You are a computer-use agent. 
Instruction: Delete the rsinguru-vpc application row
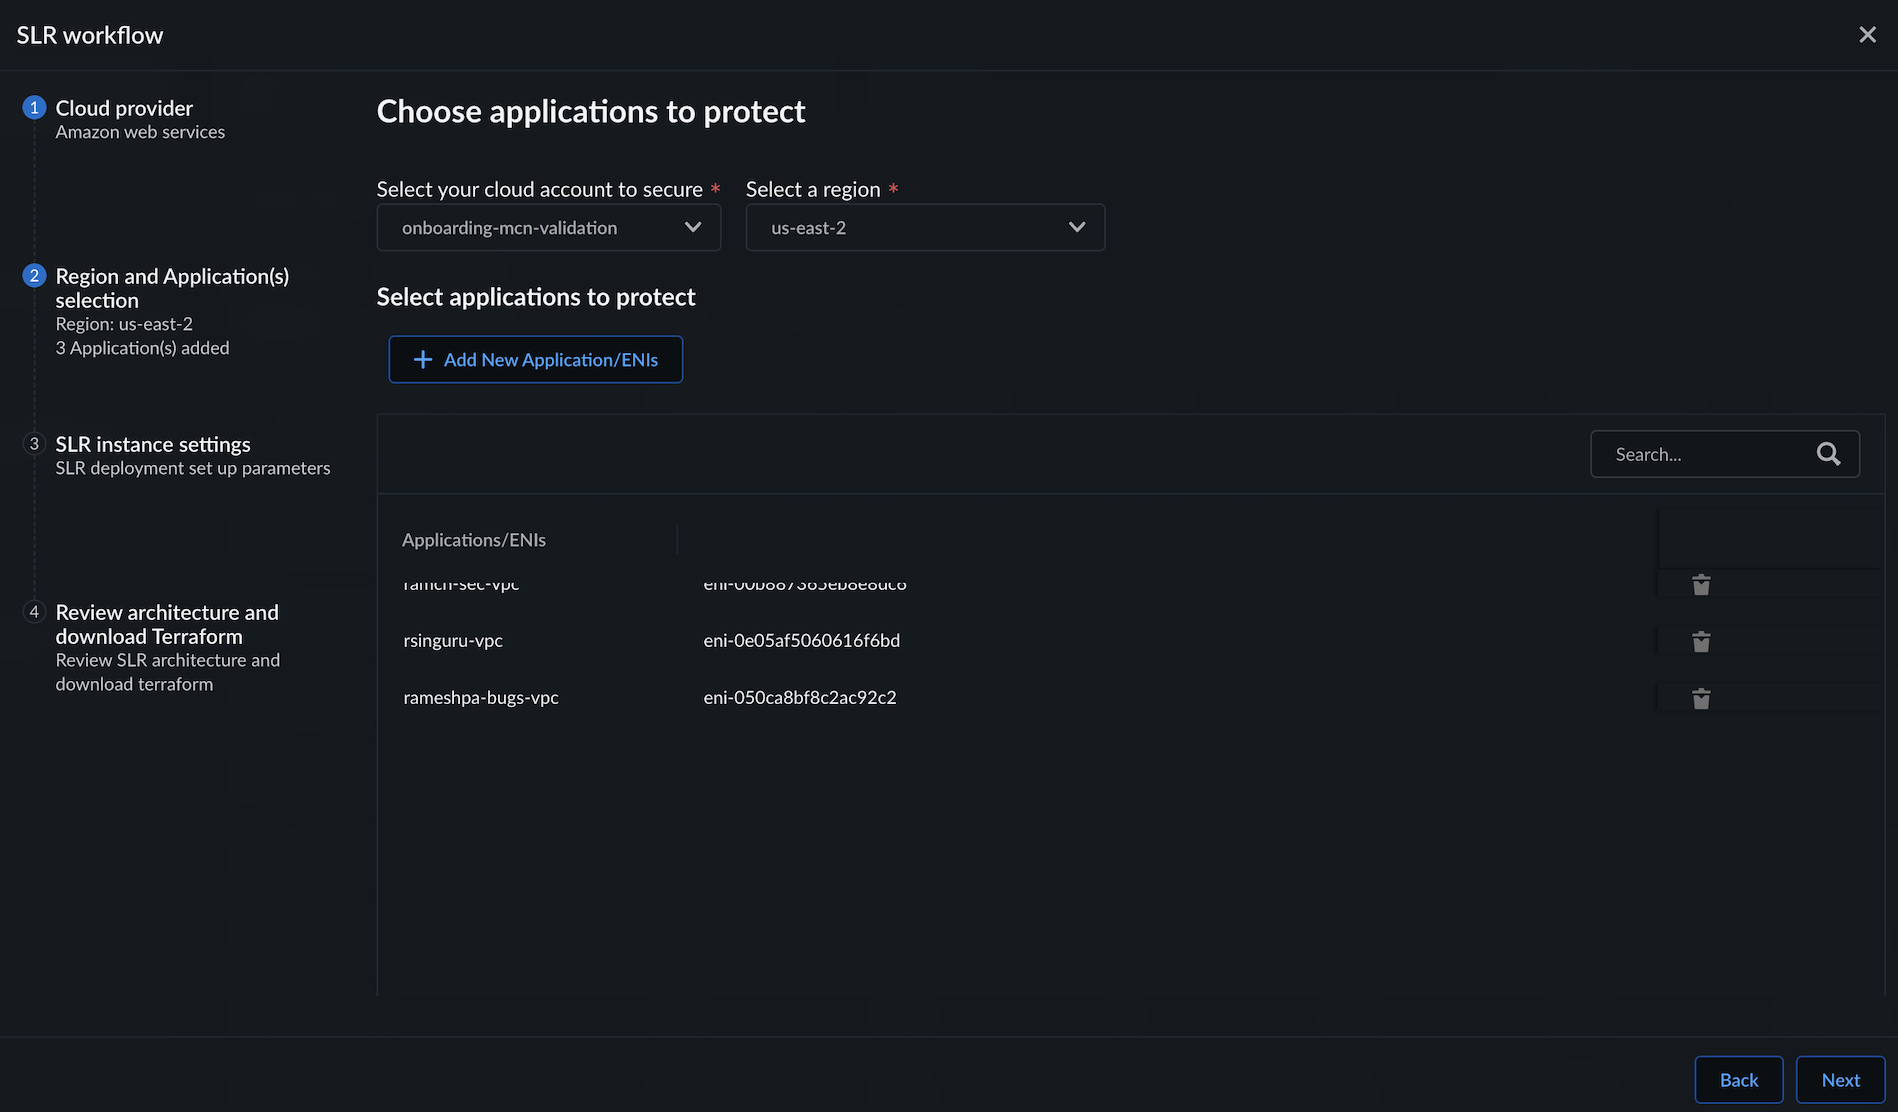tap(1701, 641)
